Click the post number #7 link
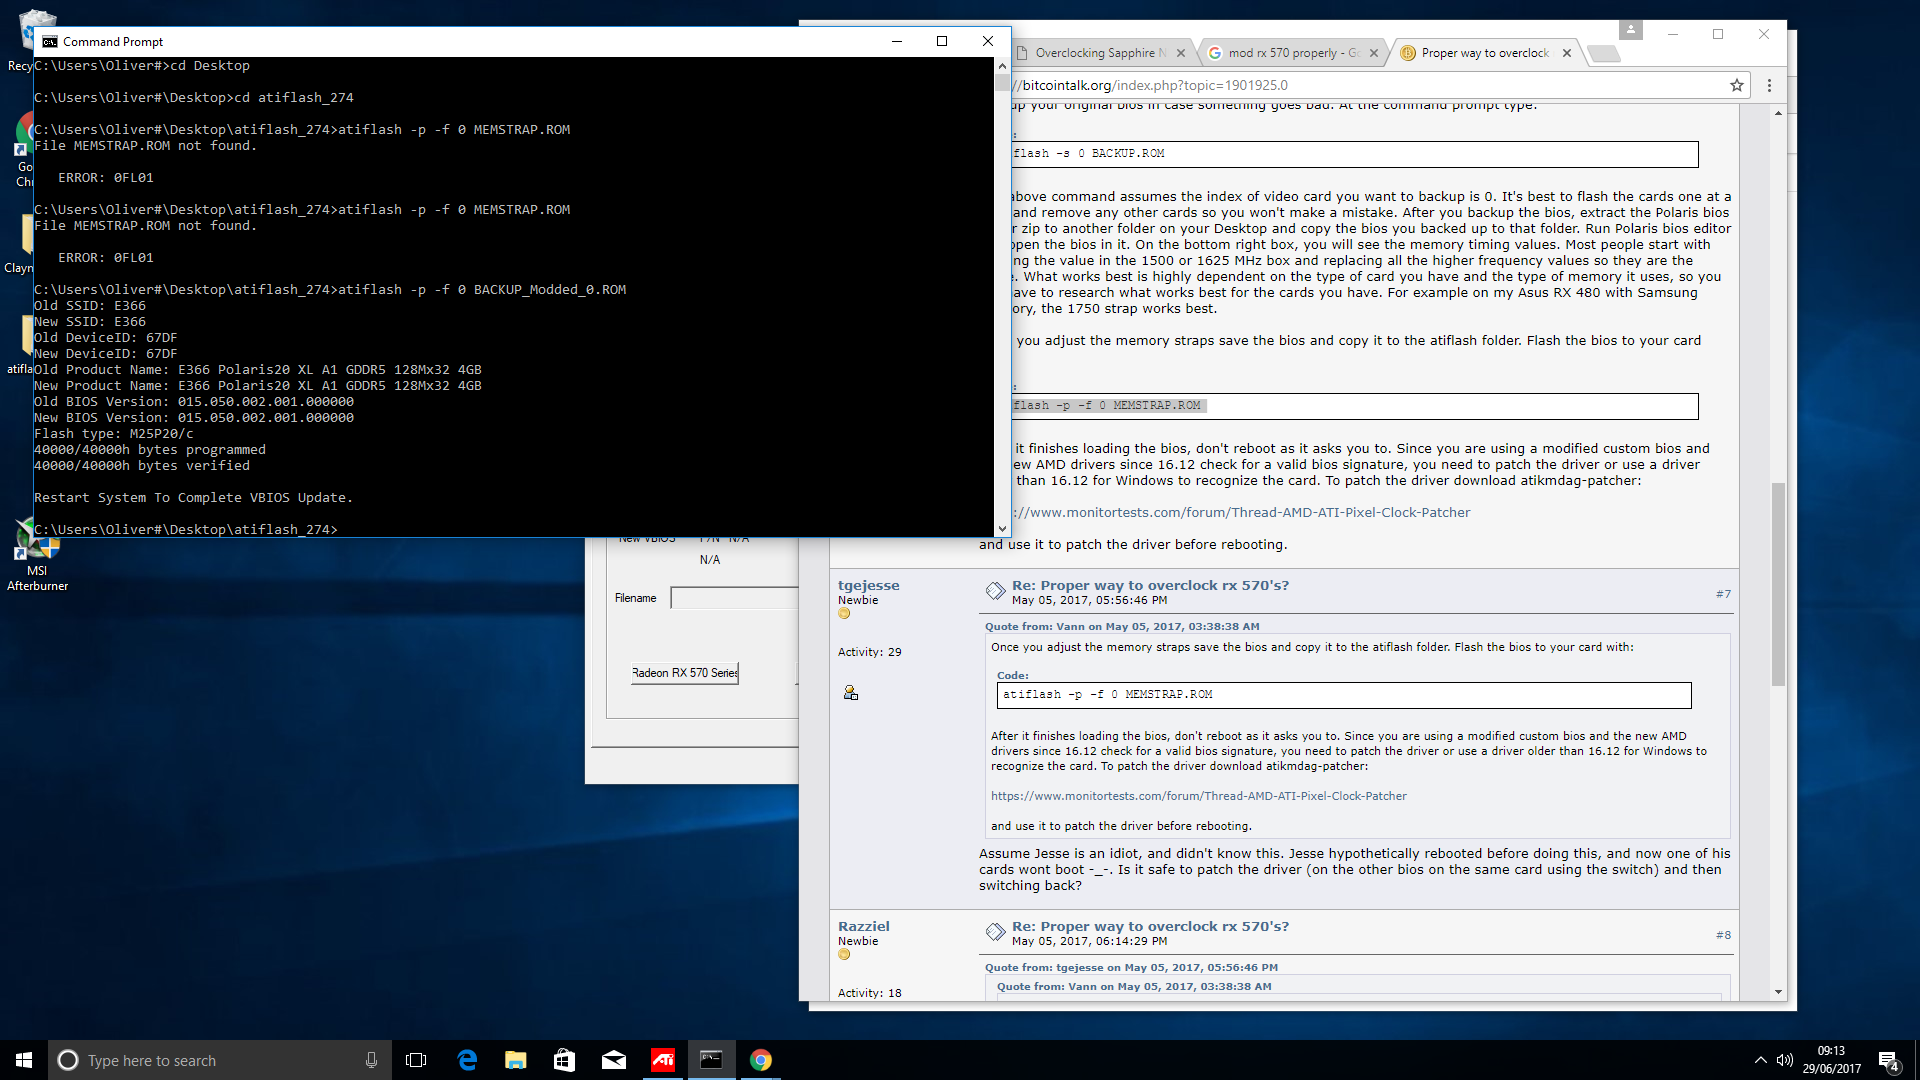The height and width of the screenshot is (1080, 1920). point(1723,594)
